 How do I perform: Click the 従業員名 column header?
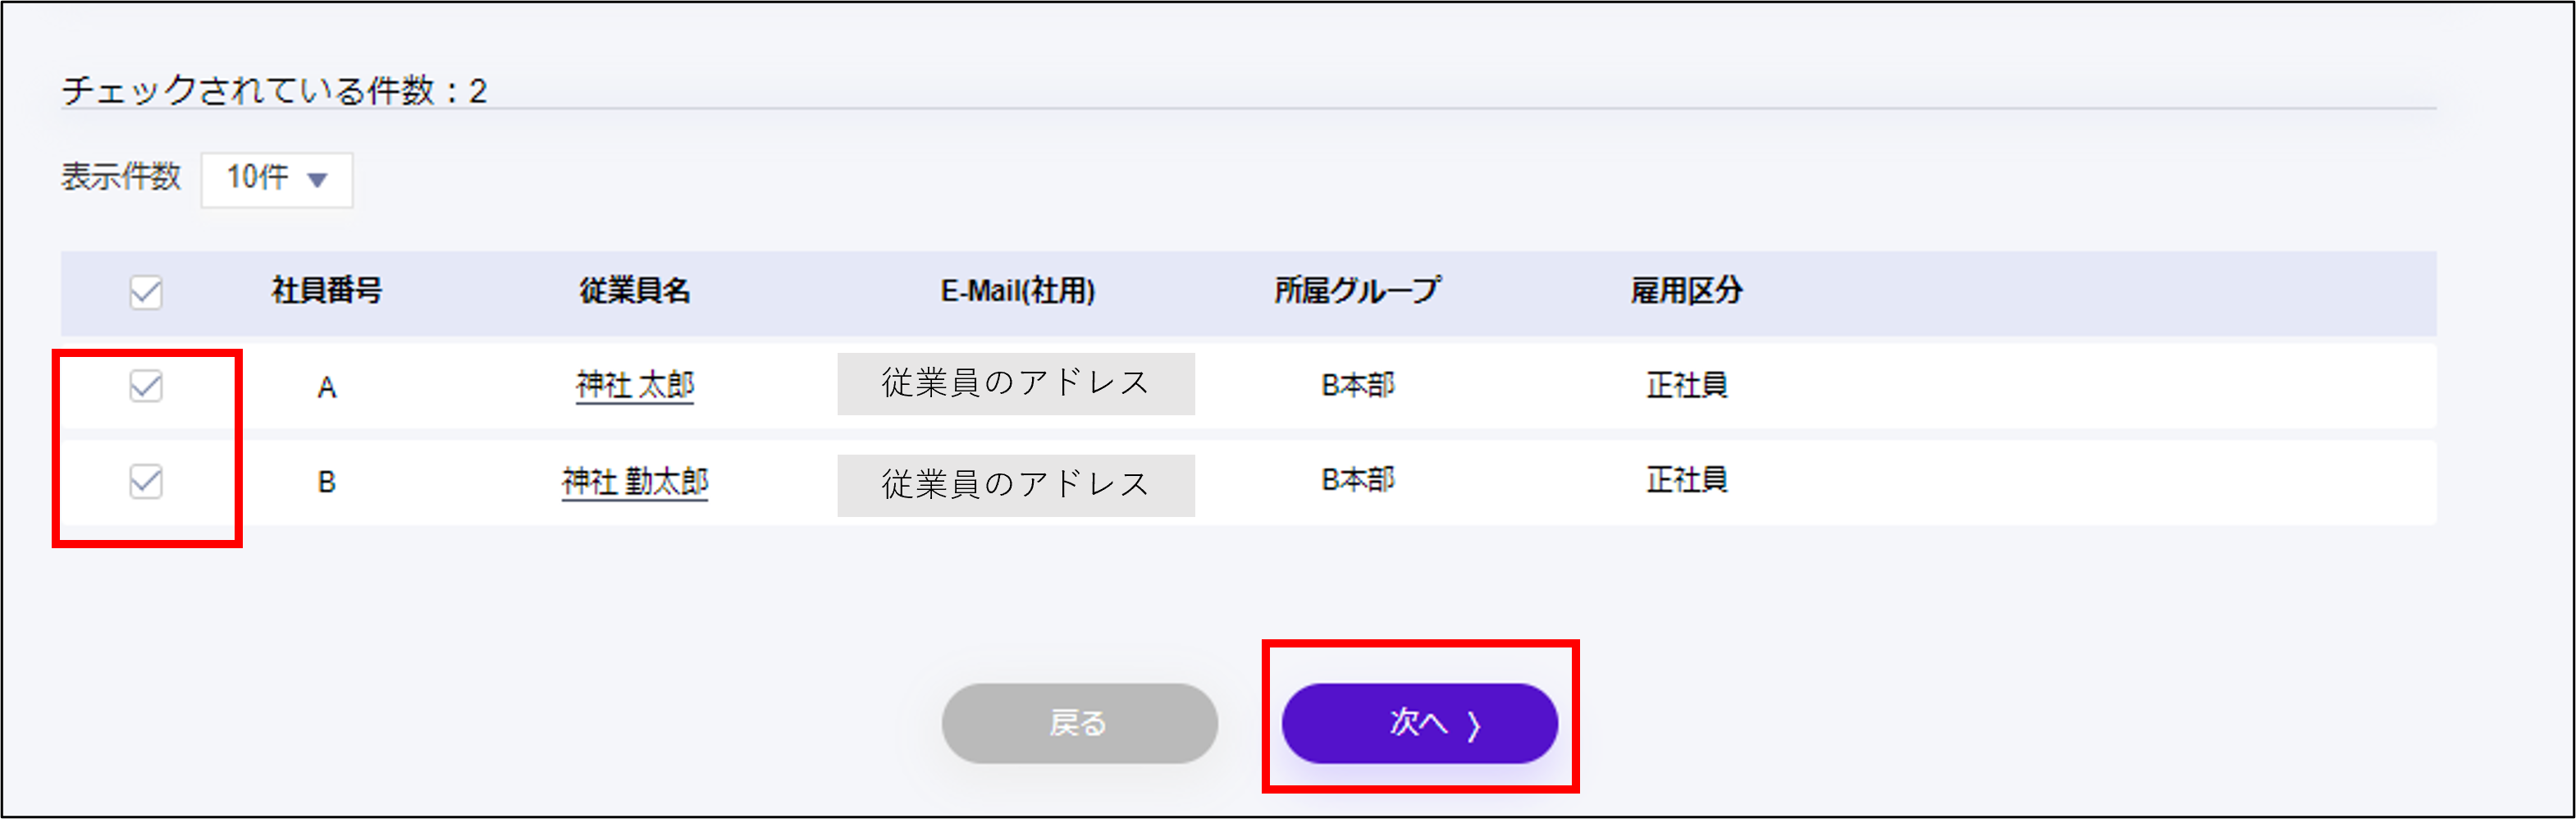click(635, 291)
